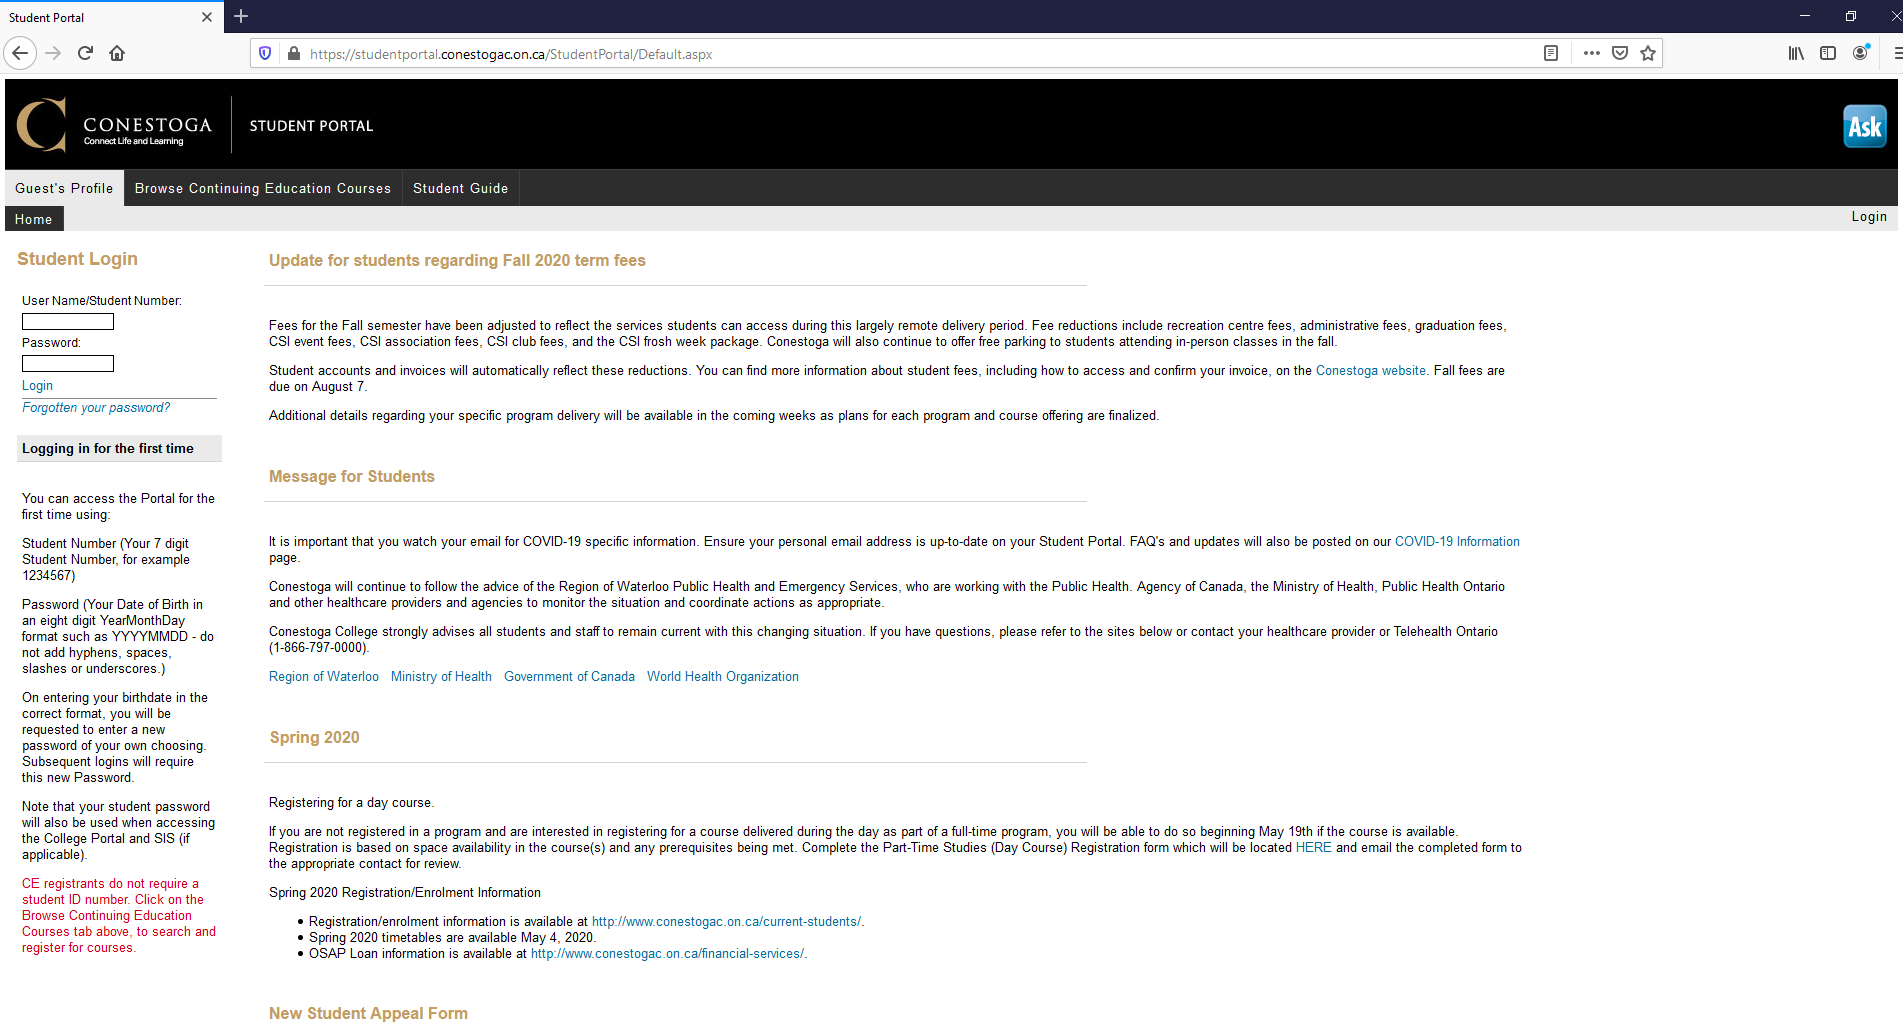Image resolution: width=1903 pixels, height=1033 pixels.
Task: Click the Login link below the password field
Action: click(37, 385)
